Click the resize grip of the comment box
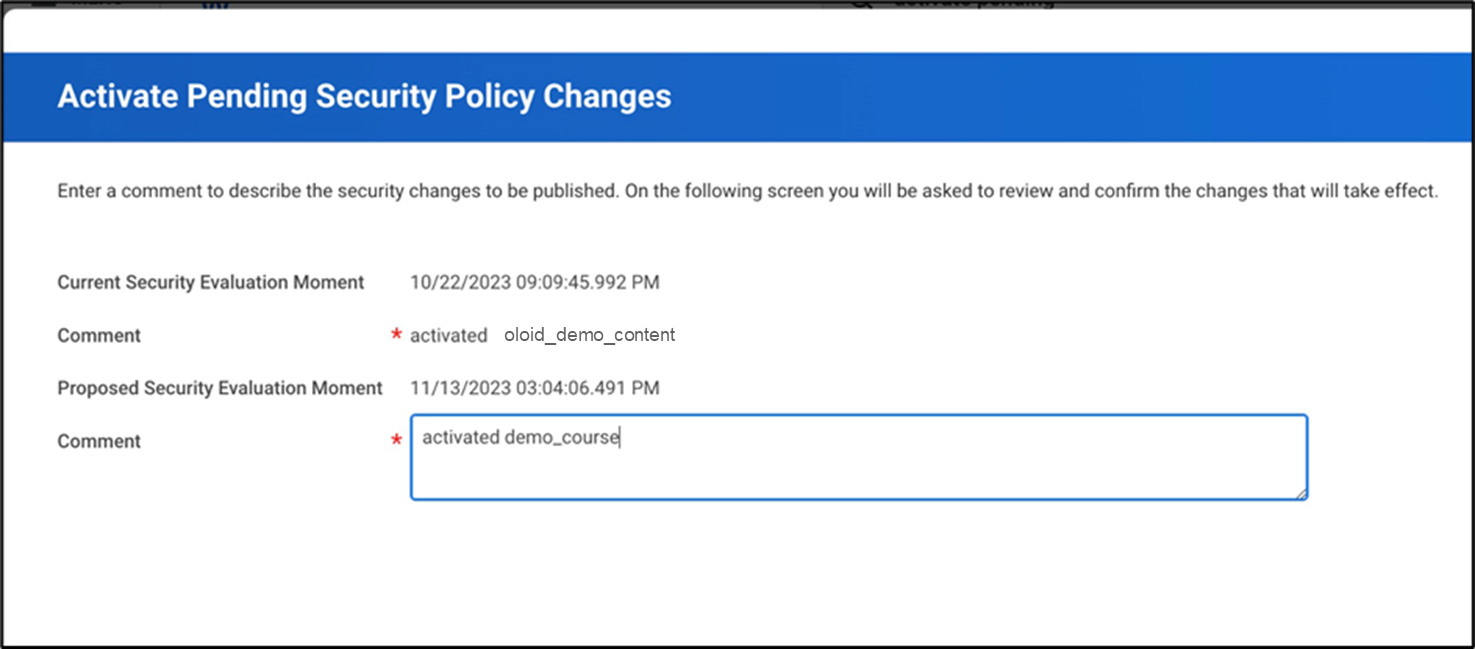Image resolution: width=1475 pixels, height=649 pixels. [x=1301, y=493]
